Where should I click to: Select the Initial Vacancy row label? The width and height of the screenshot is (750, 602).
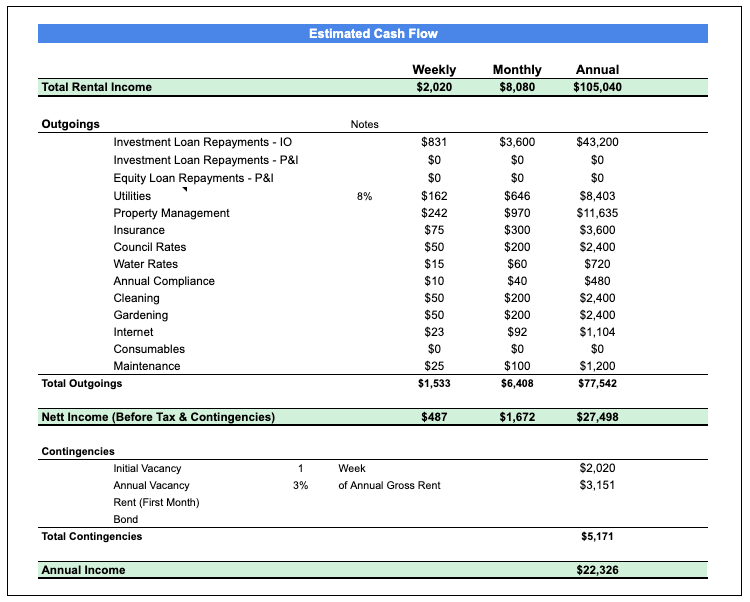tap(147, 469)
